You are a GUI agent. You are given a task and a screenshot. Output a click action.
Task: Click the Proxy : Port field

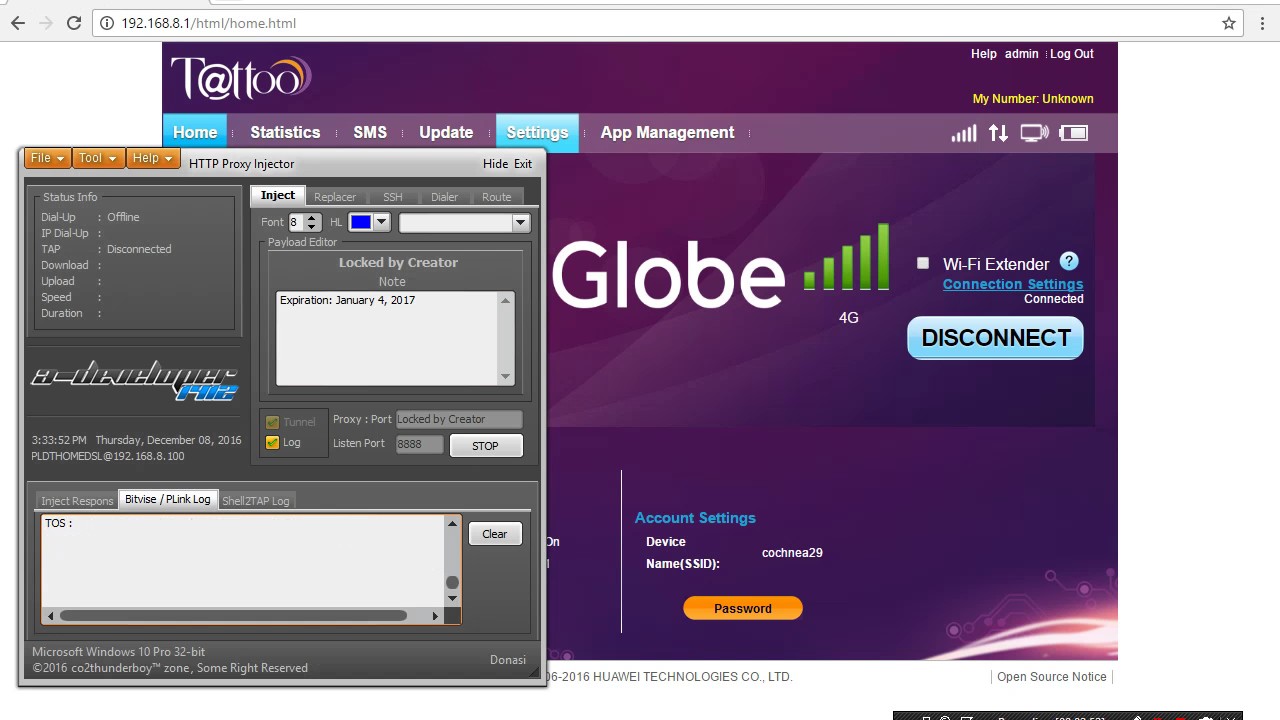459,420
